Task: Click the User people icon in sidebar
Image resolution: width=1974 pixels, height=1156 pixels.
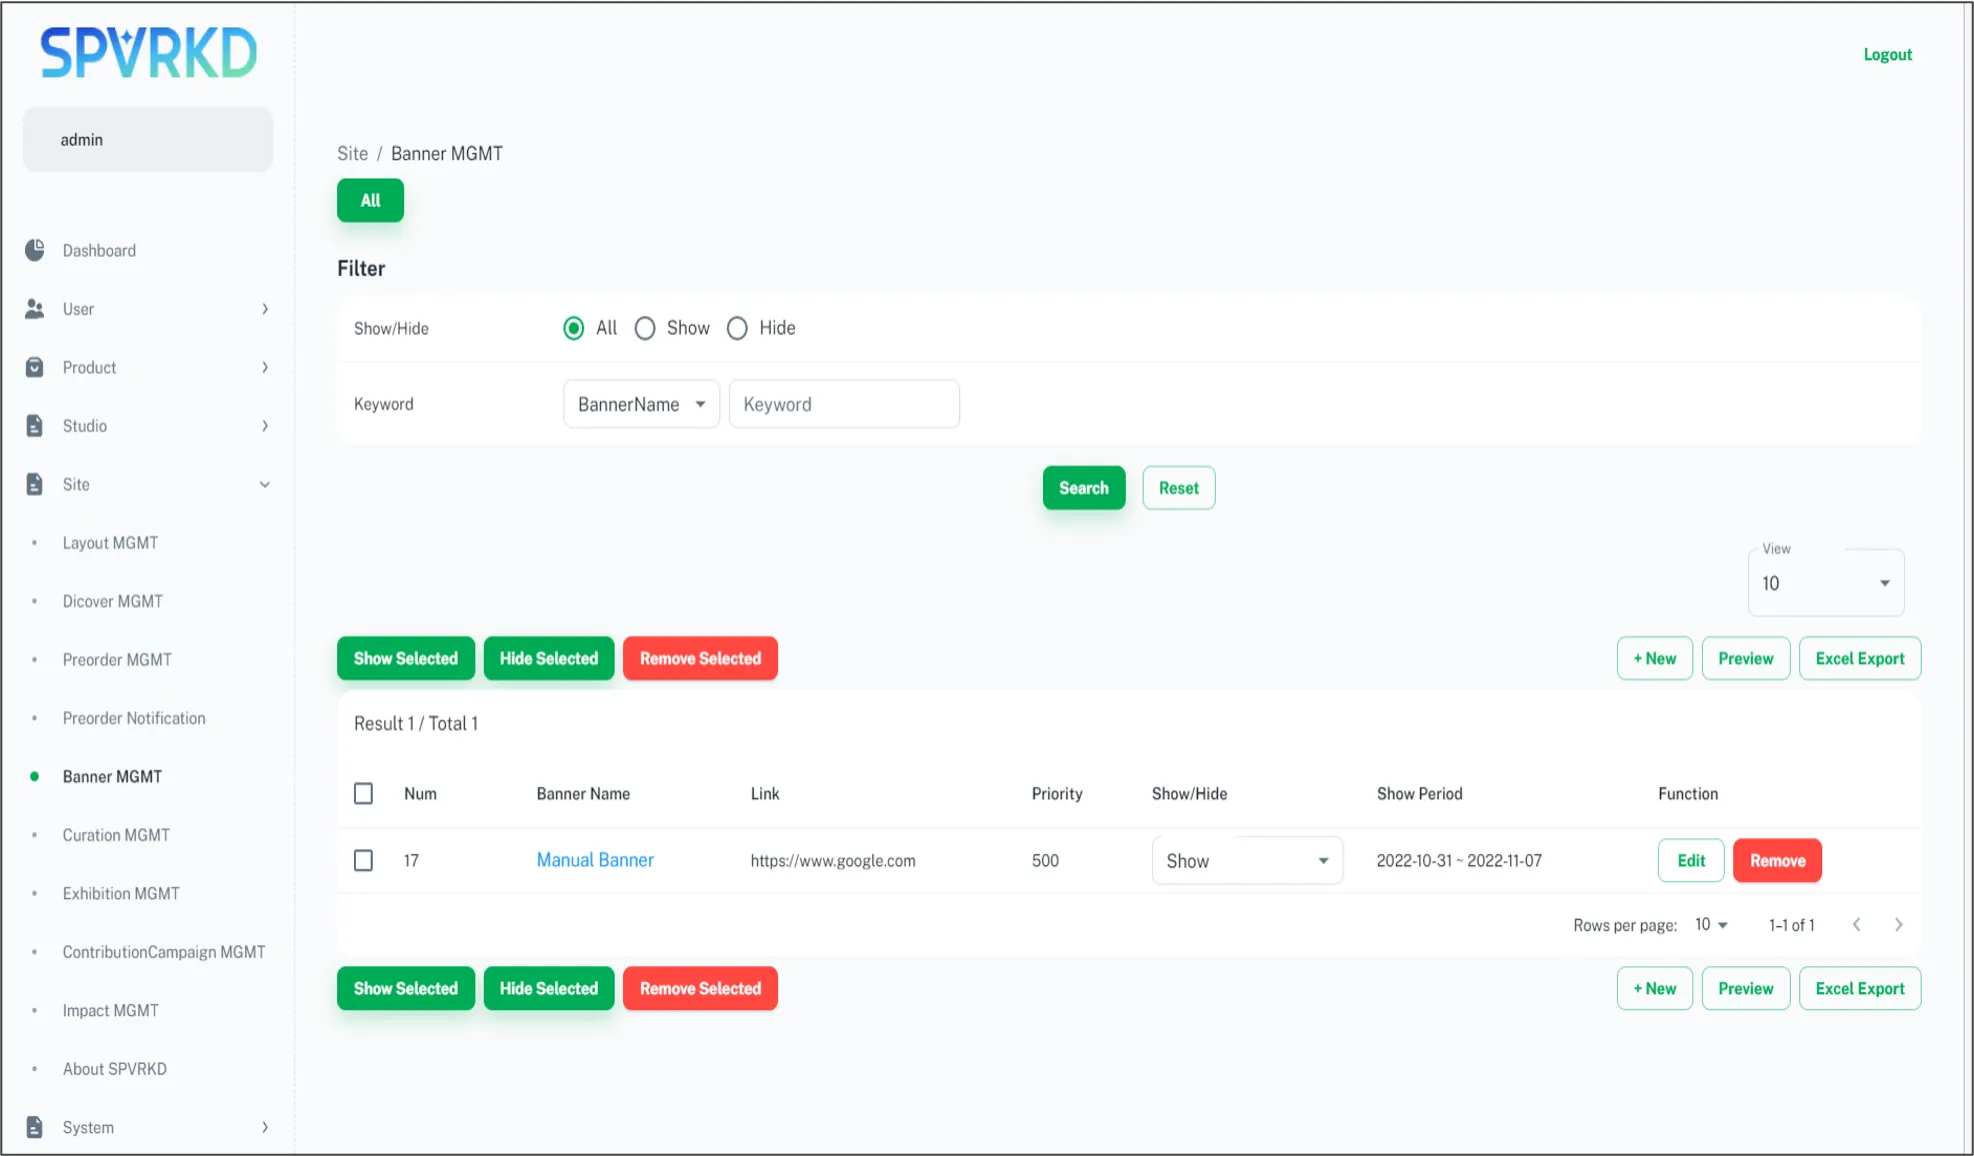Action: (x=35, y=309)
